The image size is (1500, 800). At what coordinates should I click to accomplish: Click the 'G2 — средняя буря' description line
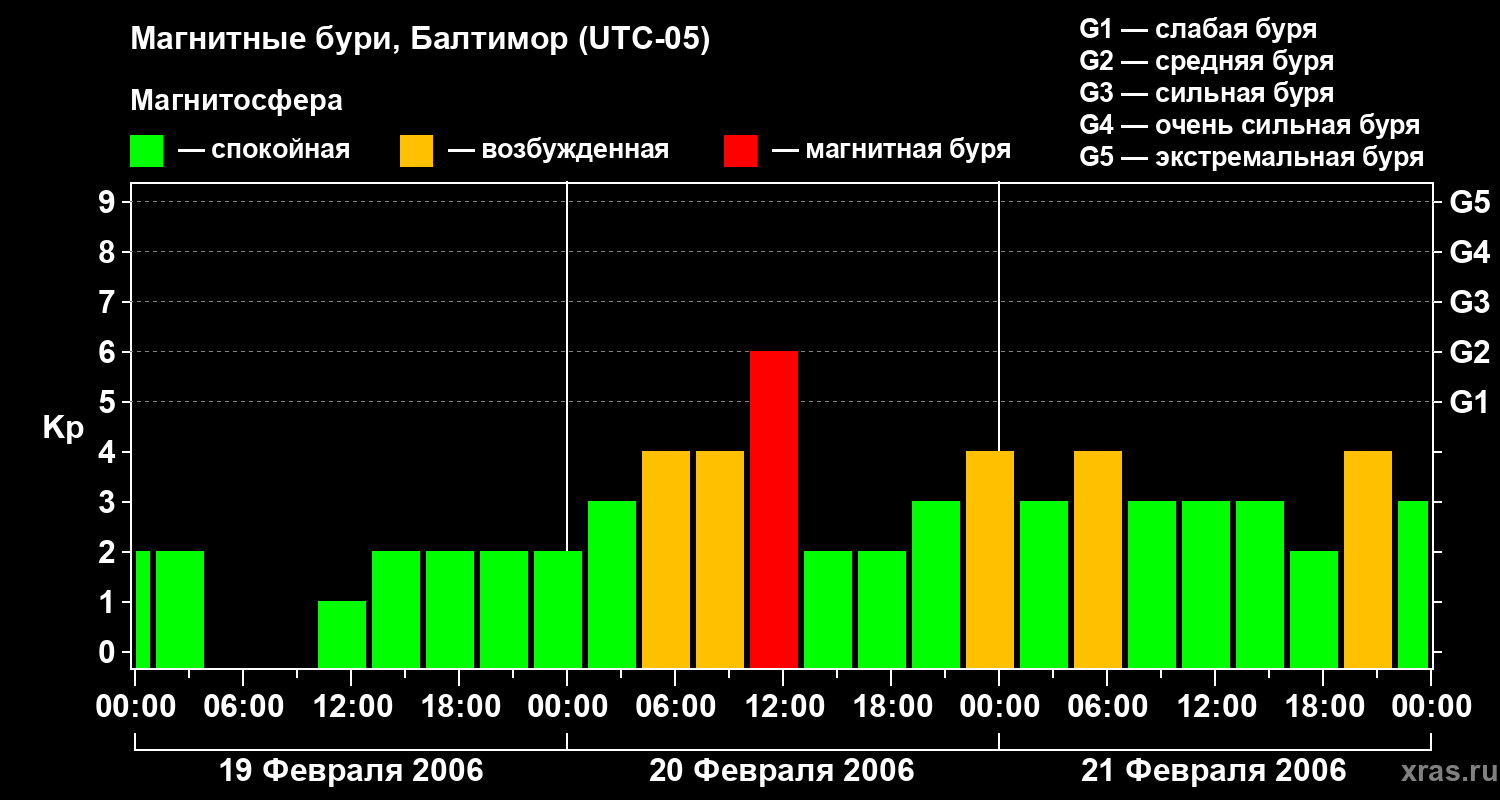coord(1206,61)
